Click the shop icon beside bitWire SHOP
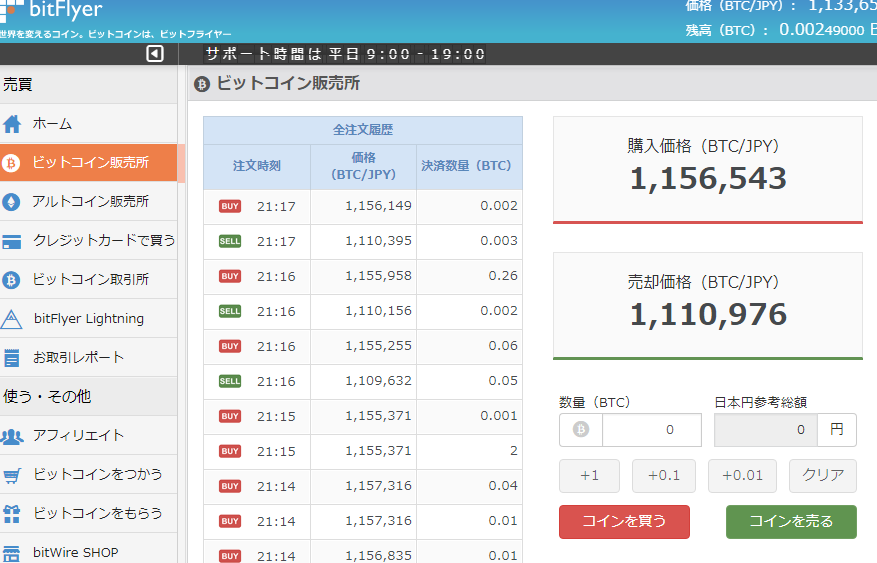 click(11, 553)
